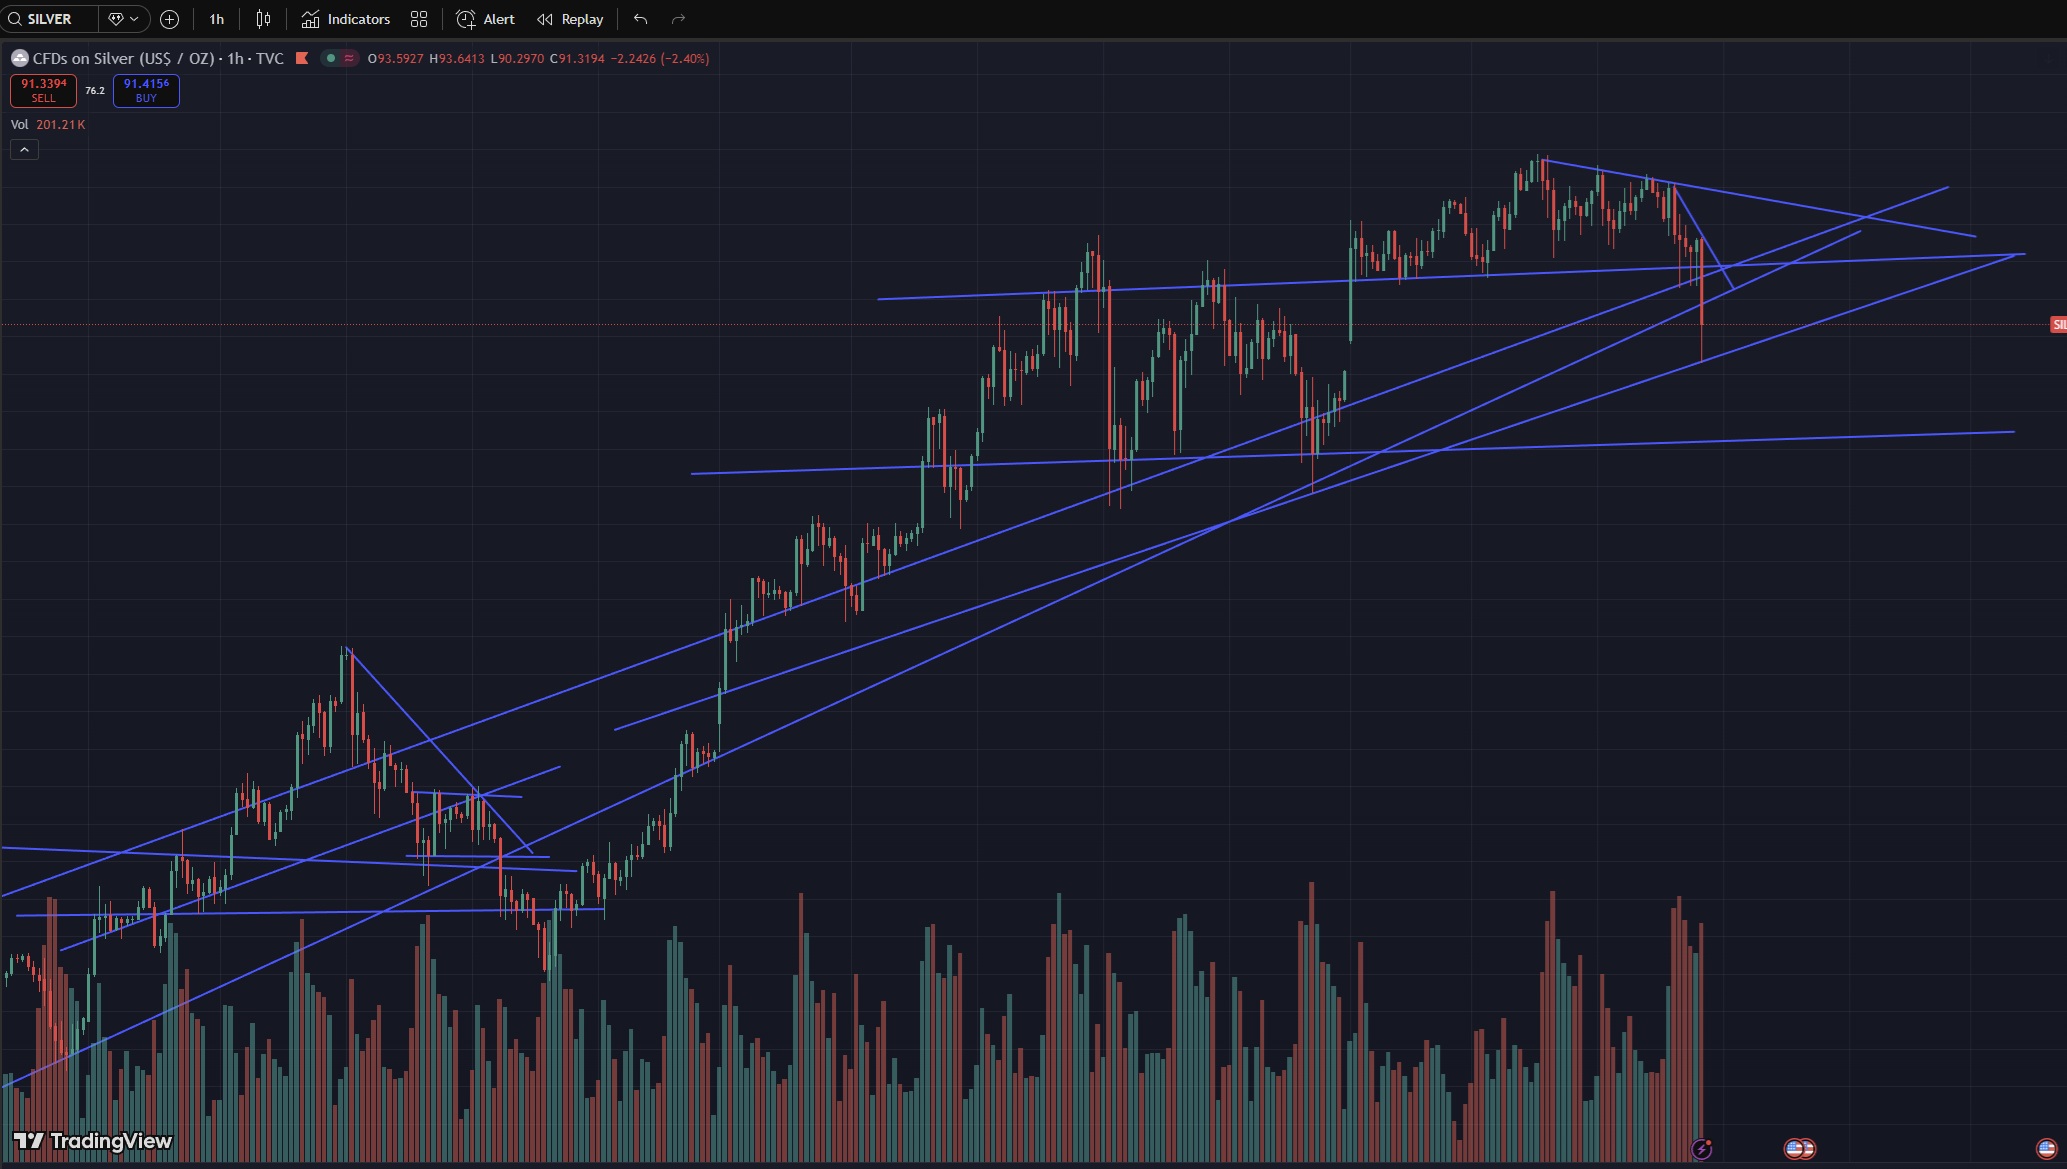
Task: Create a new Alert
Action: (485, 19)
